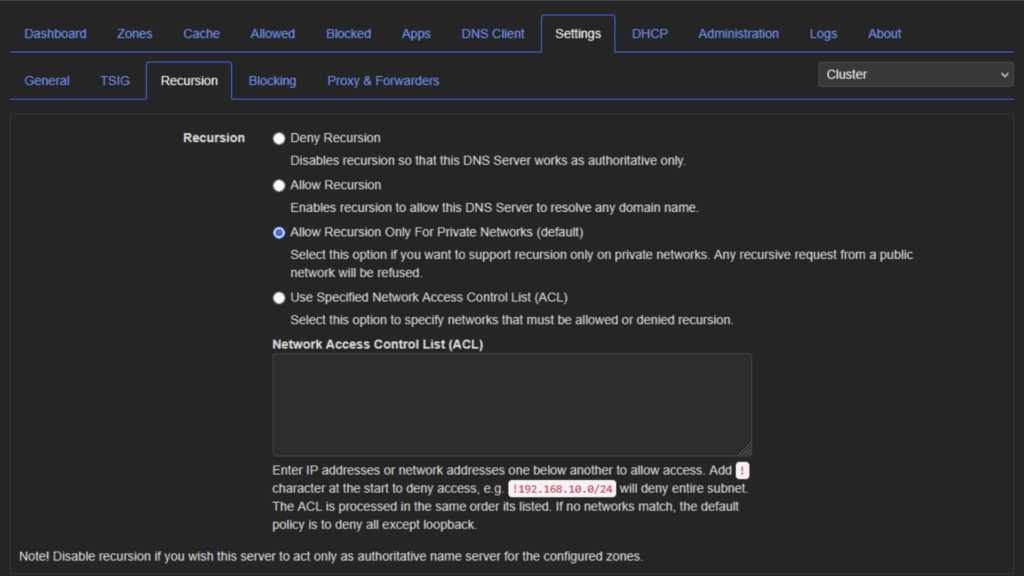Image resolution: width=1024 pixels, height=576 pixels.
Task: Click the Network Access Control List (ACL) label
Action: coord(377,344)
